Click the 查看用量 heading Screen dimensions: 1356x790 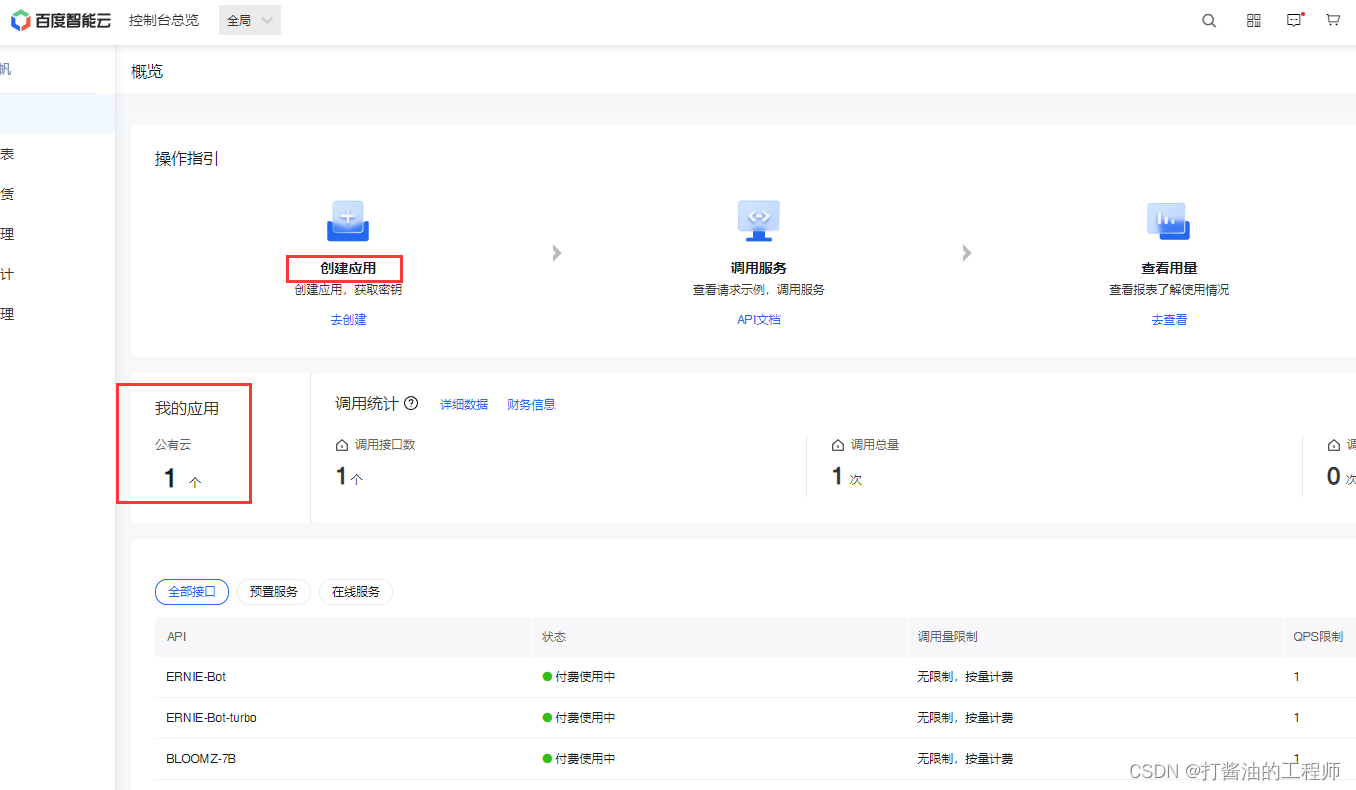tap(1169, 268)
